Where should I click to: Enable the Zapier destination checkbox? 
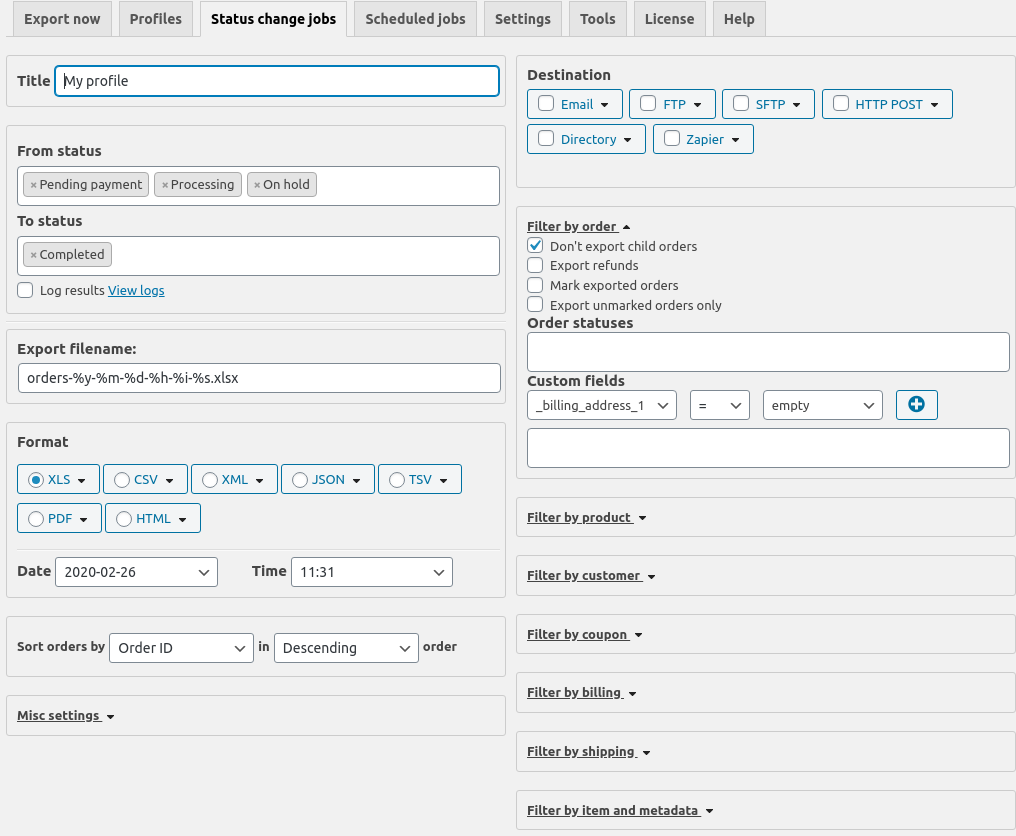(x=672, y=139)
